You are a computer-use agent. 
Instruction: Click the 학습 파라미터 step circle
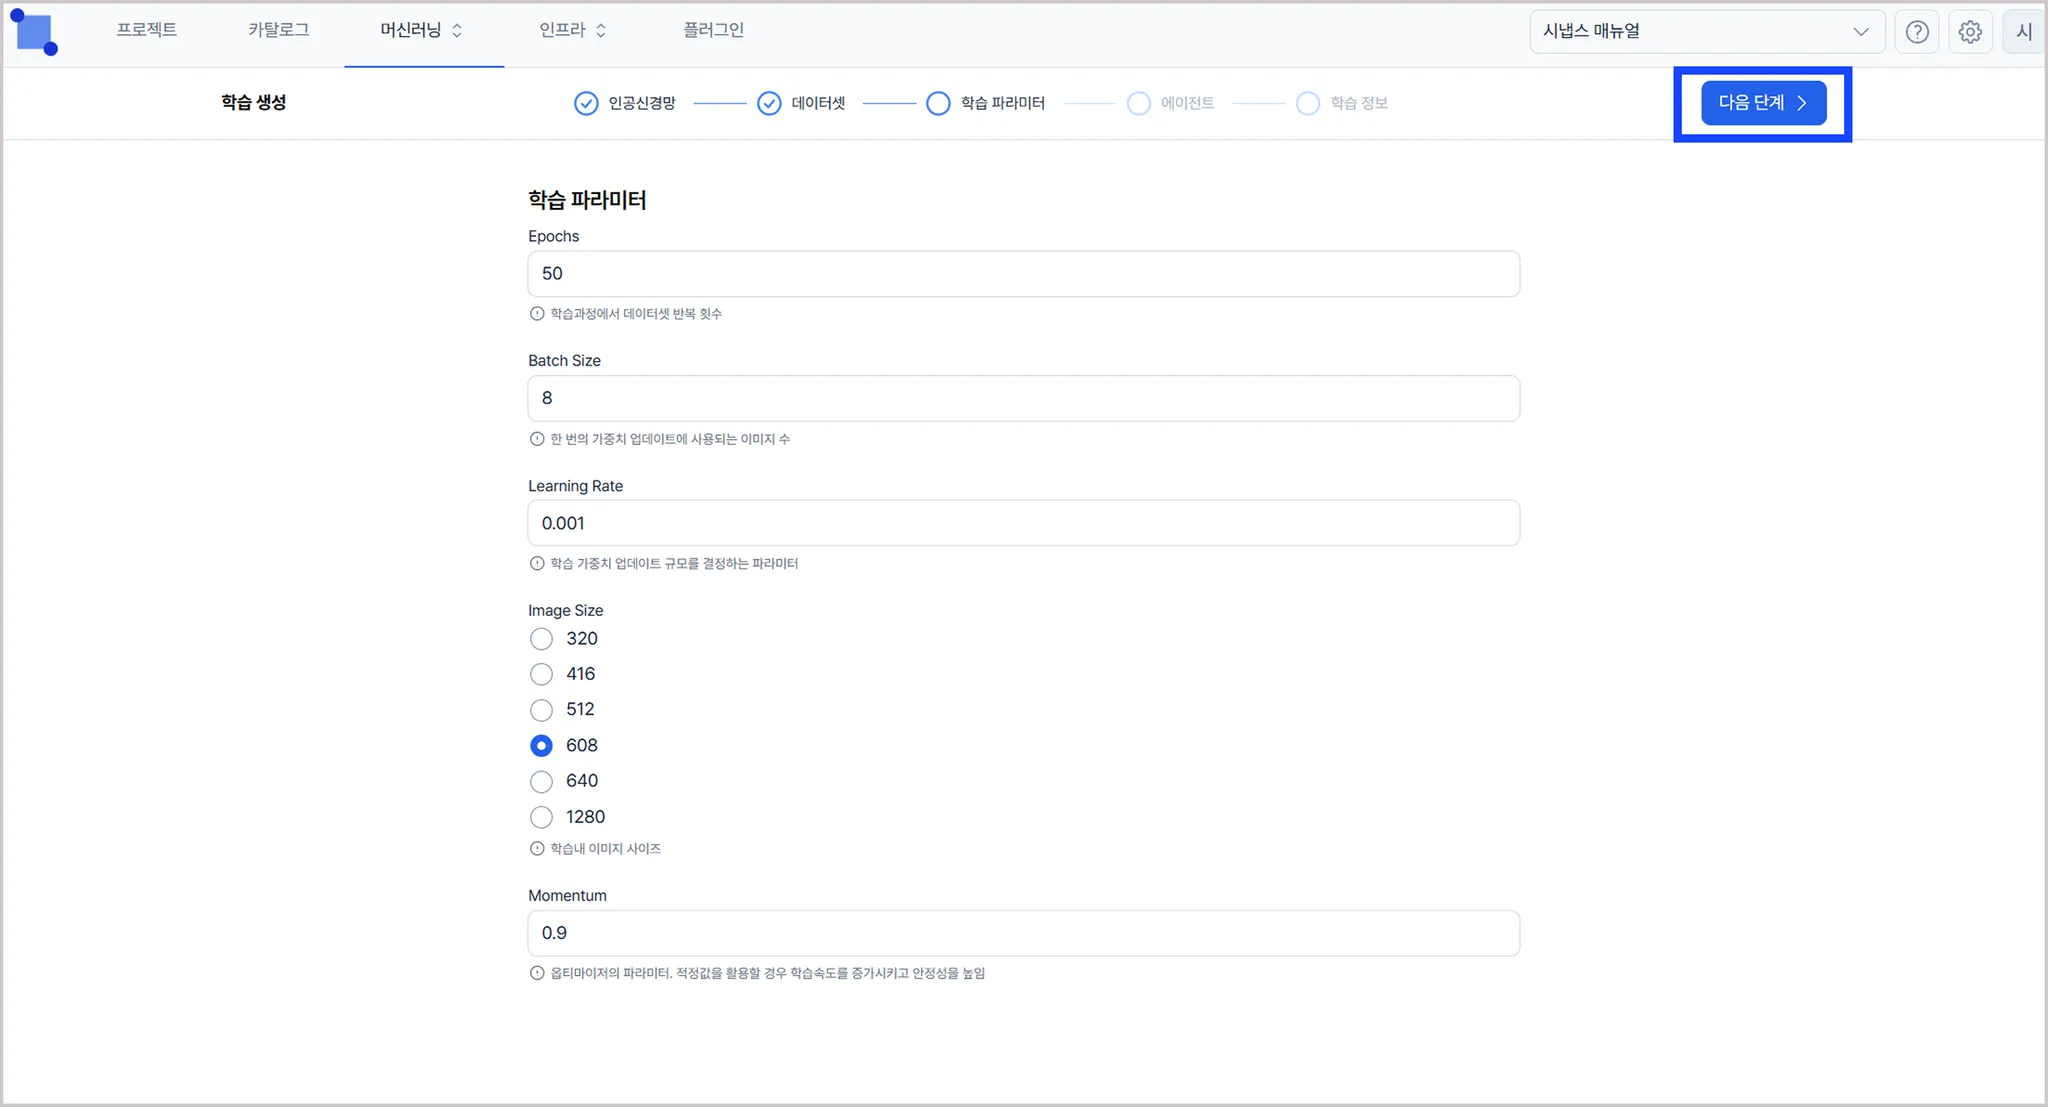point(938,103)
